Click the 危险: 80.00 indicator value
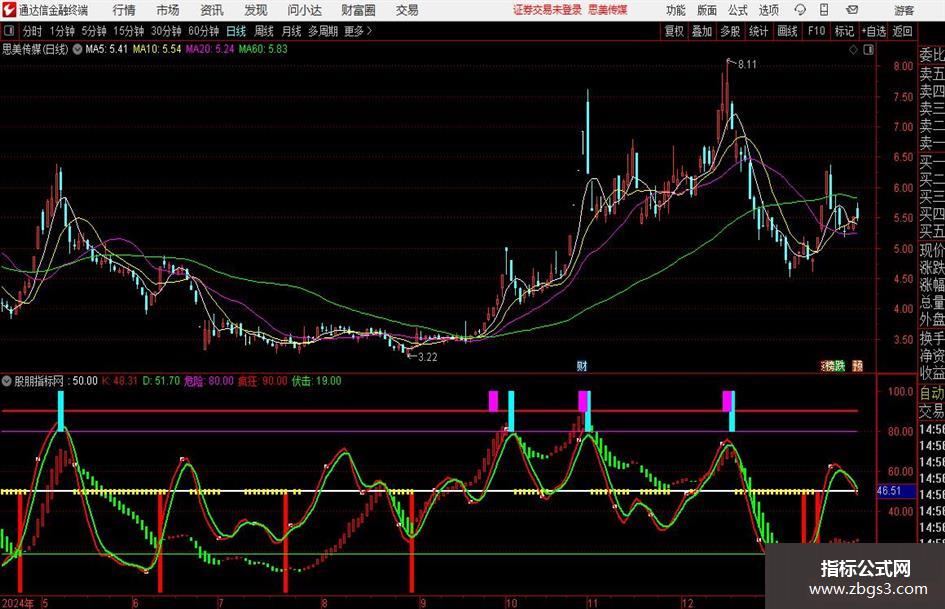 209,381
